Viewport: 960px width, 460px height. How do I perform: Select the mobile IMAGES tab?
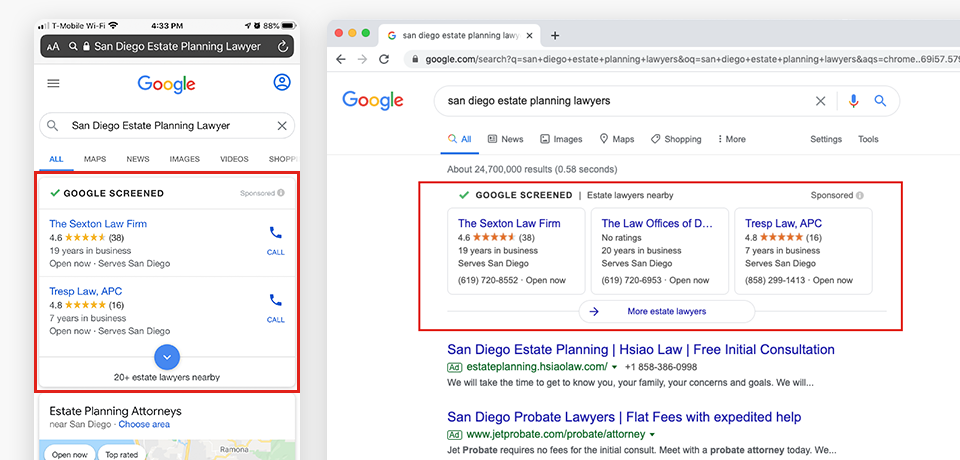(x=184, y=159)
